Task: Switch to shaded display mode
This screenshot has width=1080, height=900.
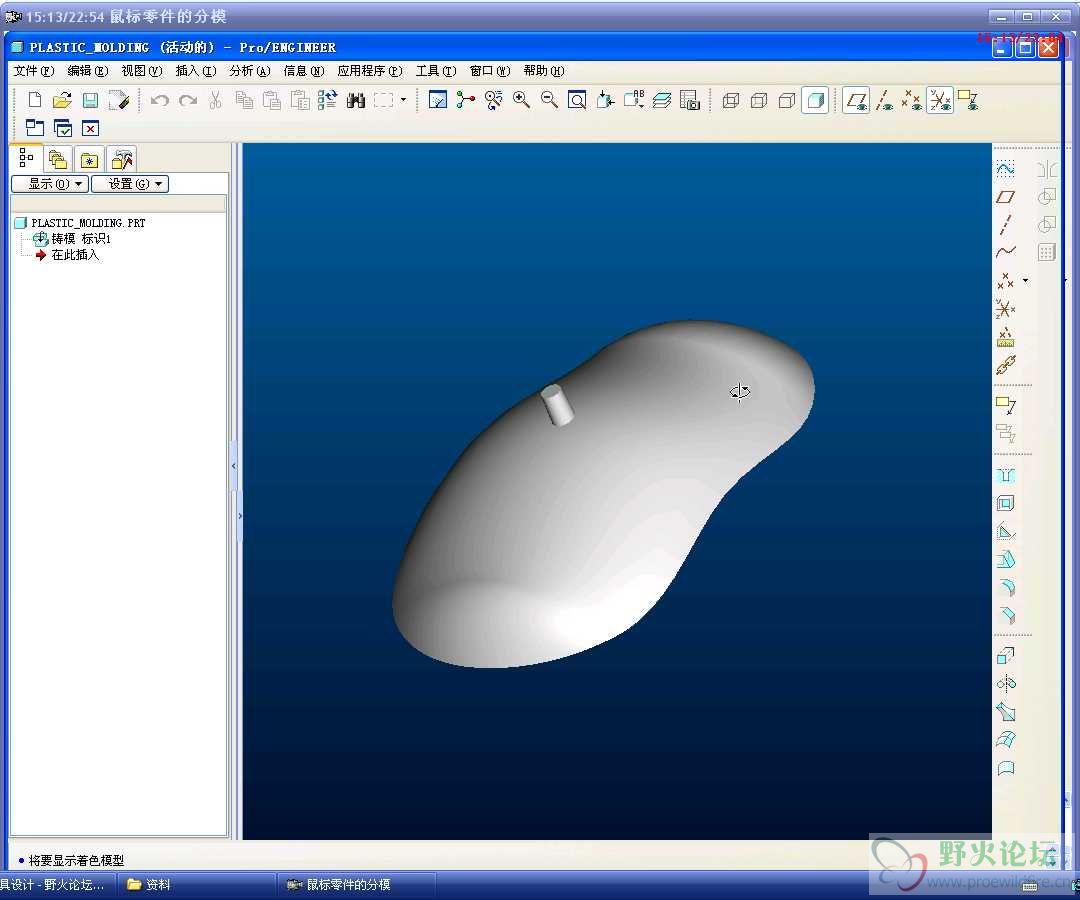Action: point(816,101)
